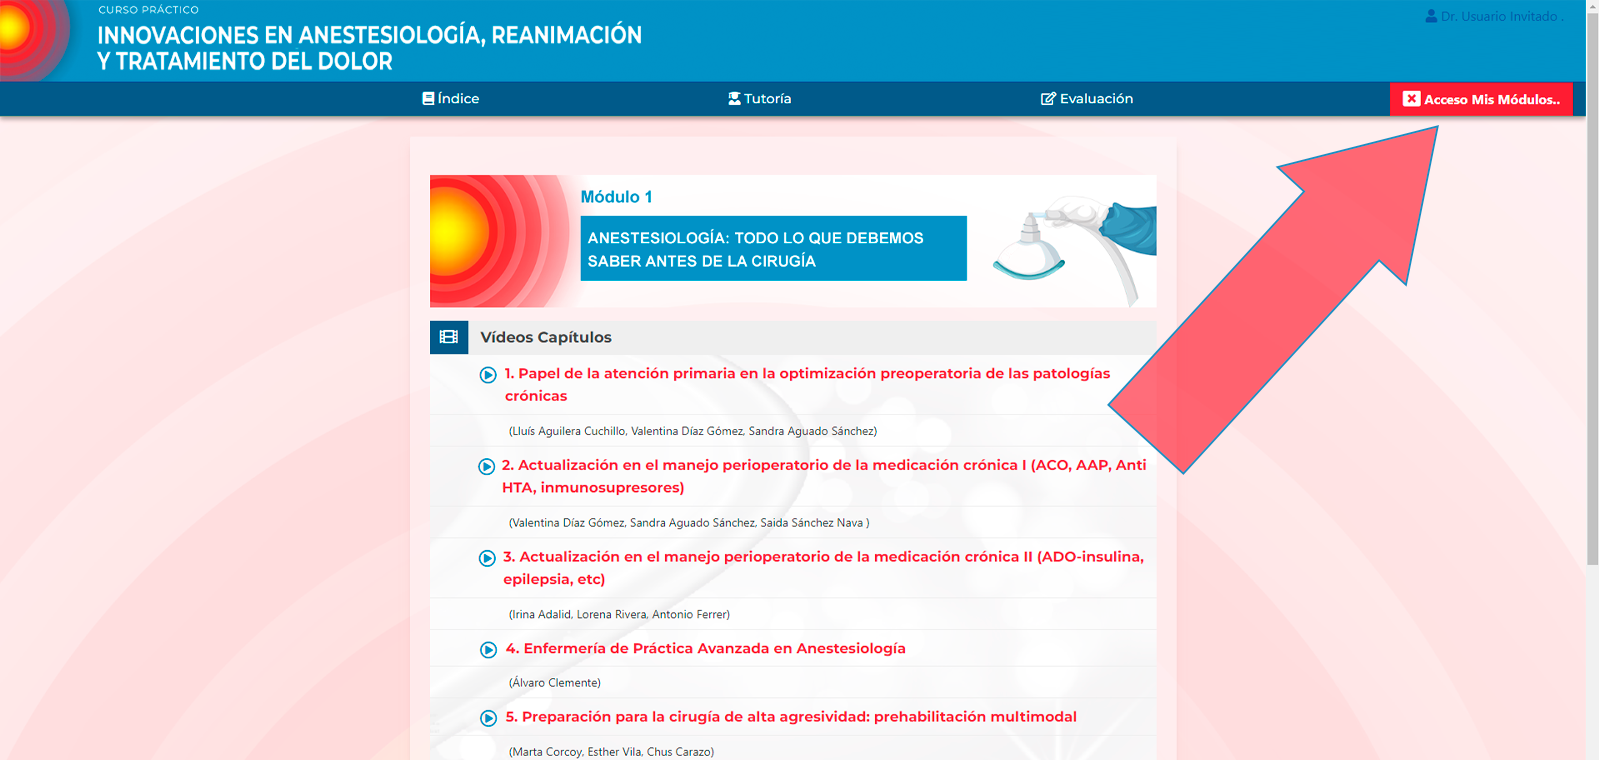Screen dimensions: 1599x760
Task: Click the play icon for chapter 4 Enfermería
Action: [x=488, y=650]
